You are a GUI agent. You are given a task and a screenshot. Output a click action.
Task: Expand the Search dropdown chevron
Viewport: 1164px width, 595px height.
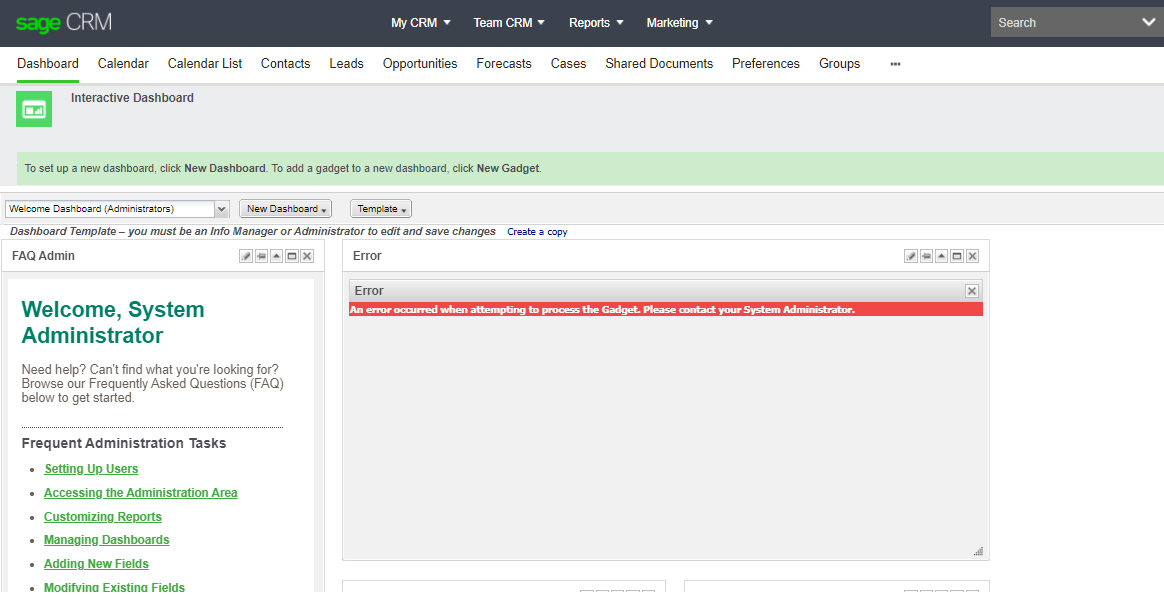pos(1148,22)
